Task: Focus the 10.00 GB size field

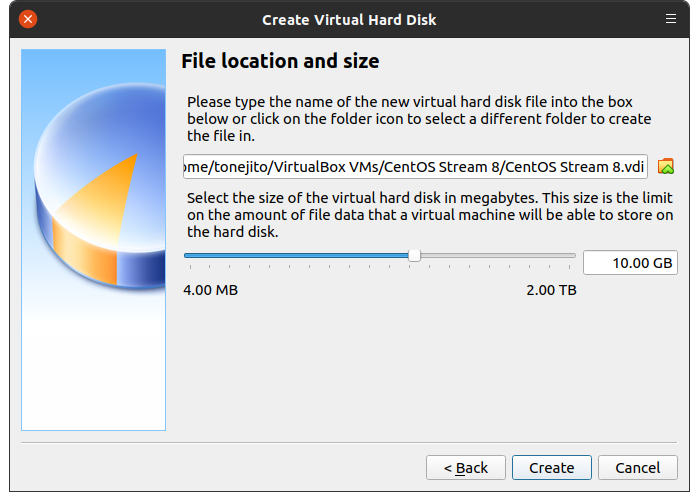Action: pyautogui.click(x=629, y=262)
